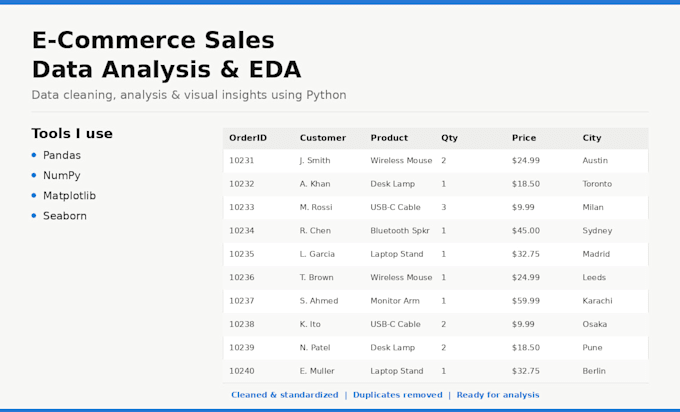Click the Price column header
Viewport: 680px width, 412px height.
524,138
